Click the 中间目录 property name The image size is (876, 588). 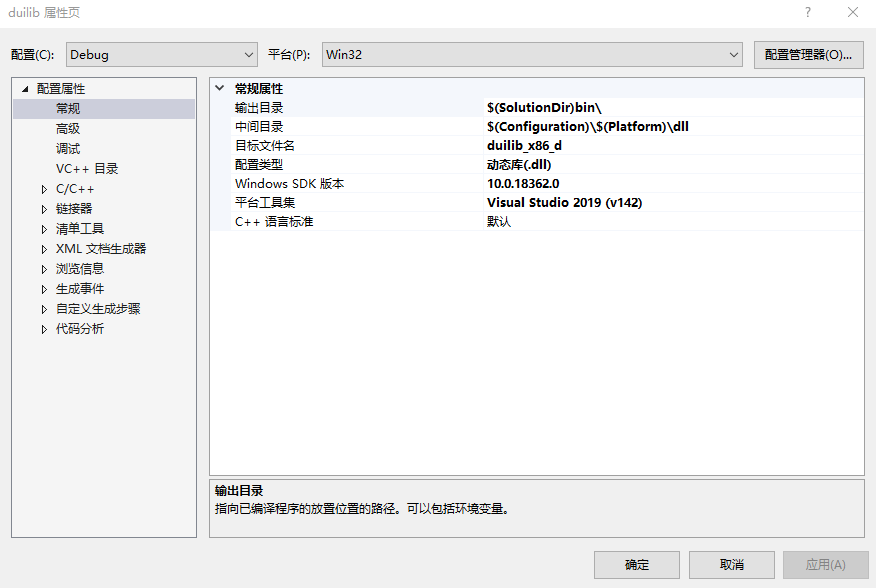pos(259,127)
